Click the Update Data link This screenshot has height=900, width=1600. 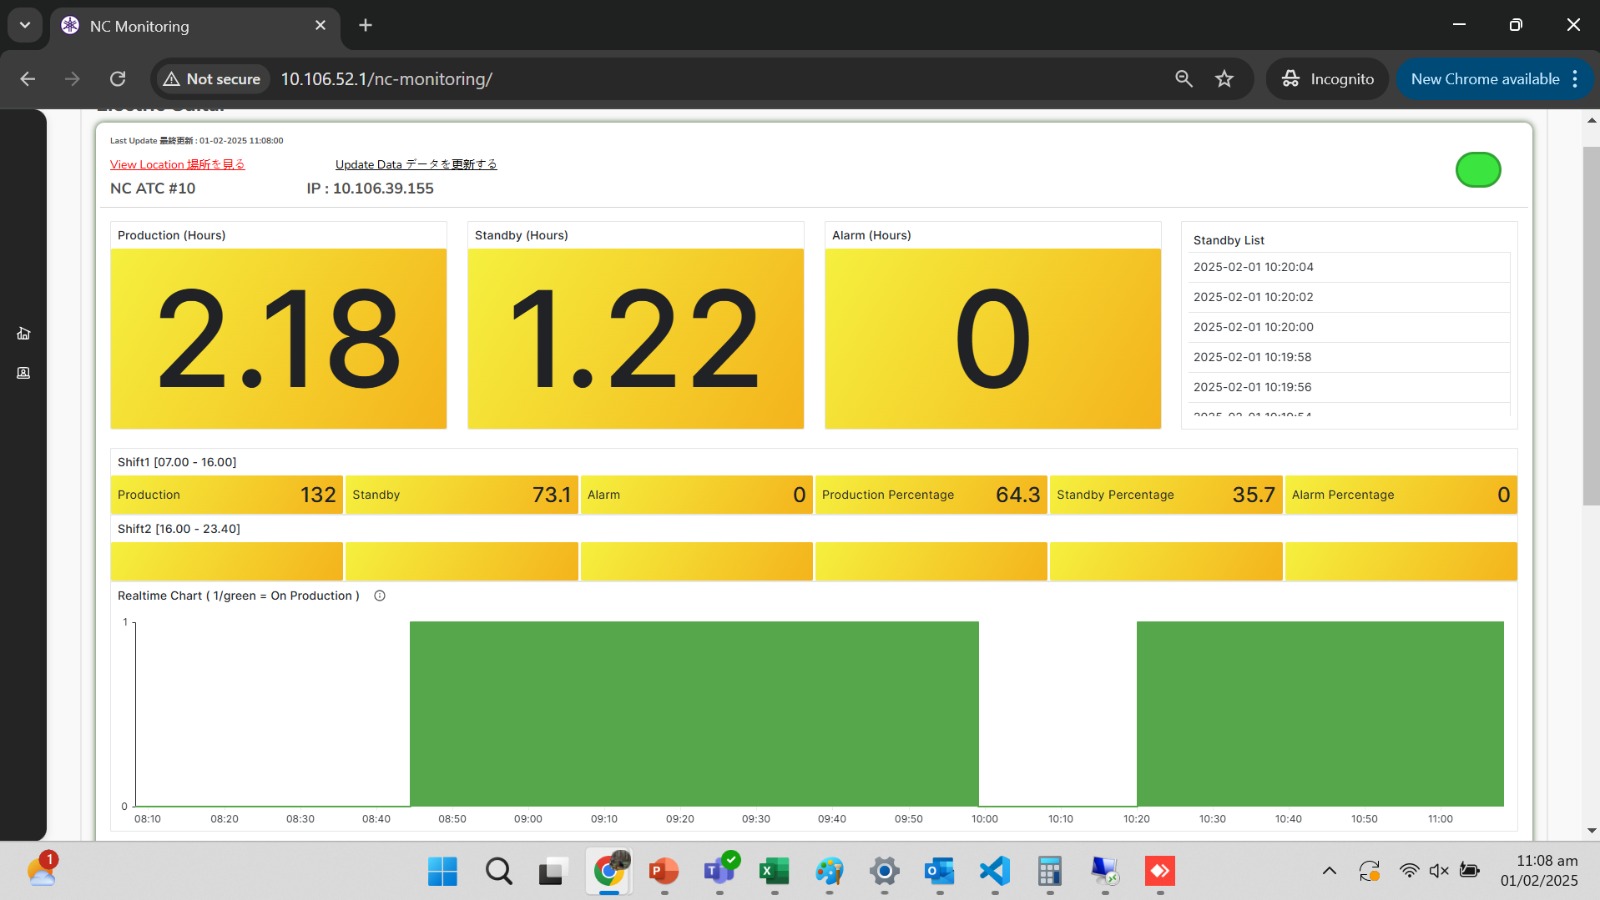416,165
